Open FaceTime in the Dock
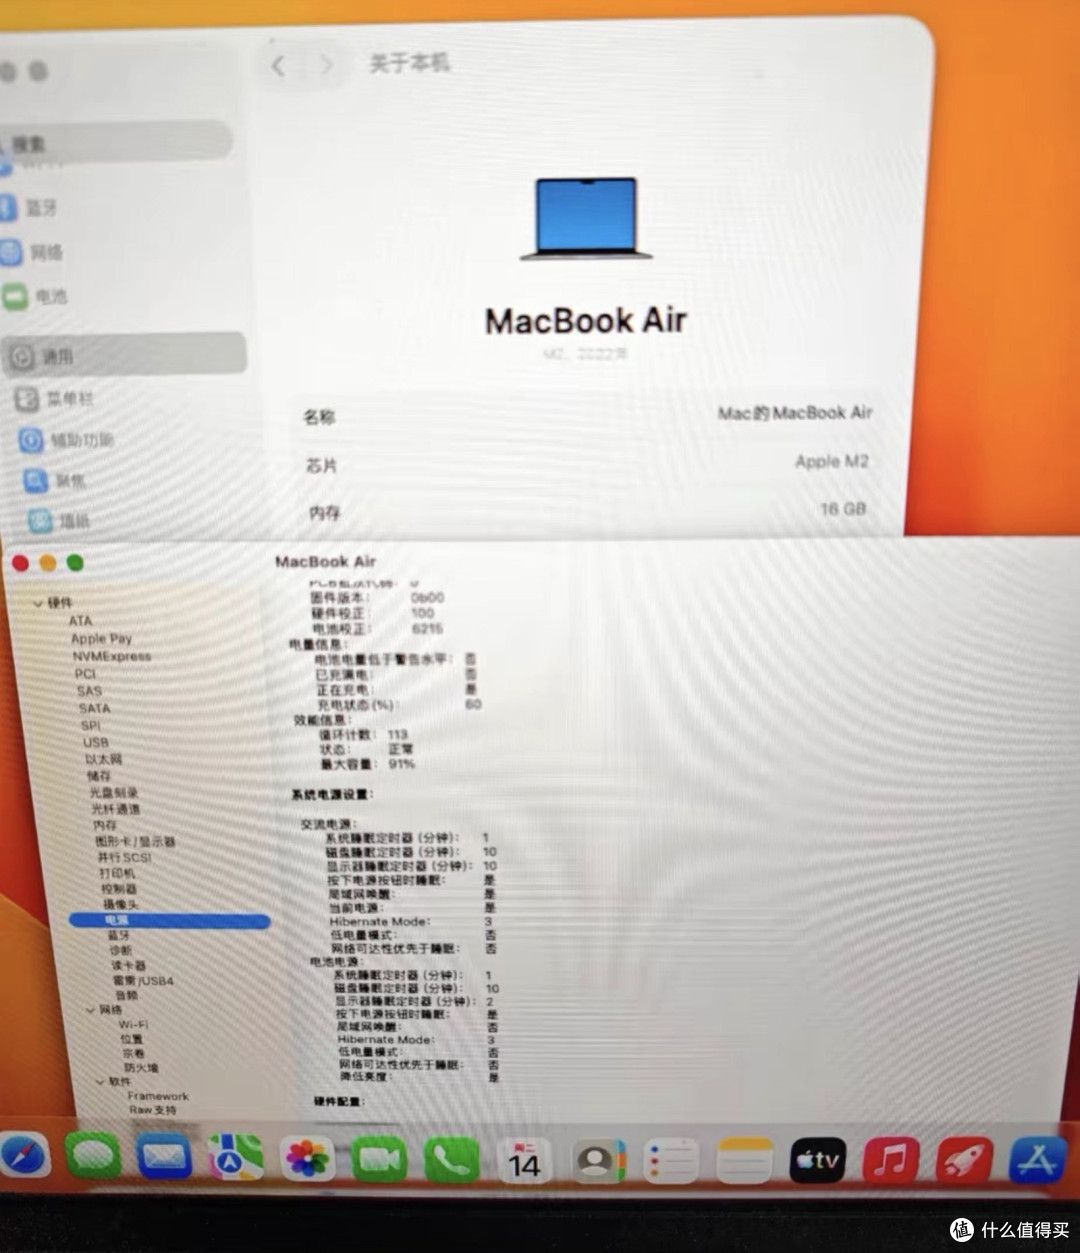The height and width of the screenshot is (1253, 1080). [x=379, y=1160]
